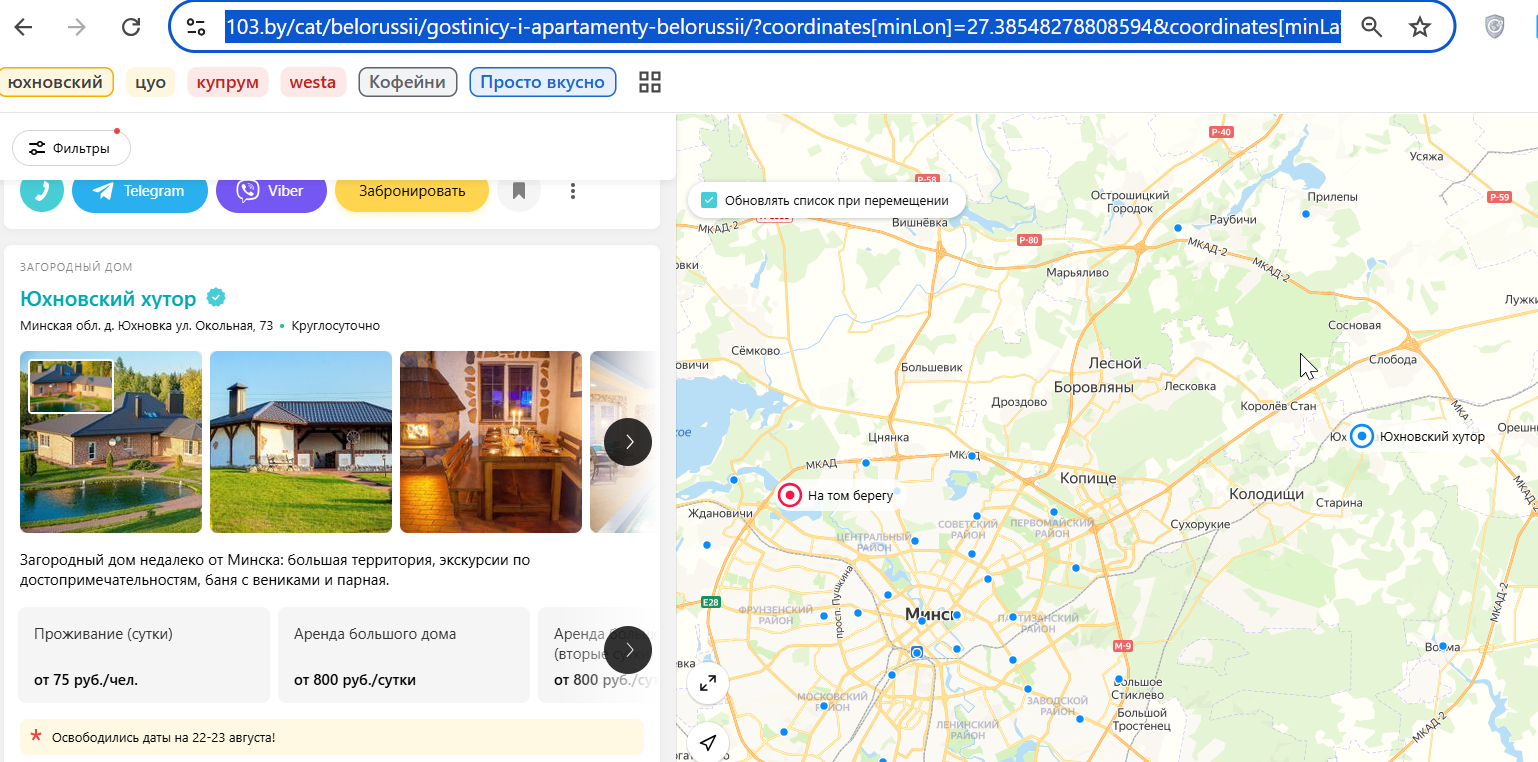The image size is (1538, 762).
Task: Click the Марьяливо label on the map
Action: [1078, 272]
